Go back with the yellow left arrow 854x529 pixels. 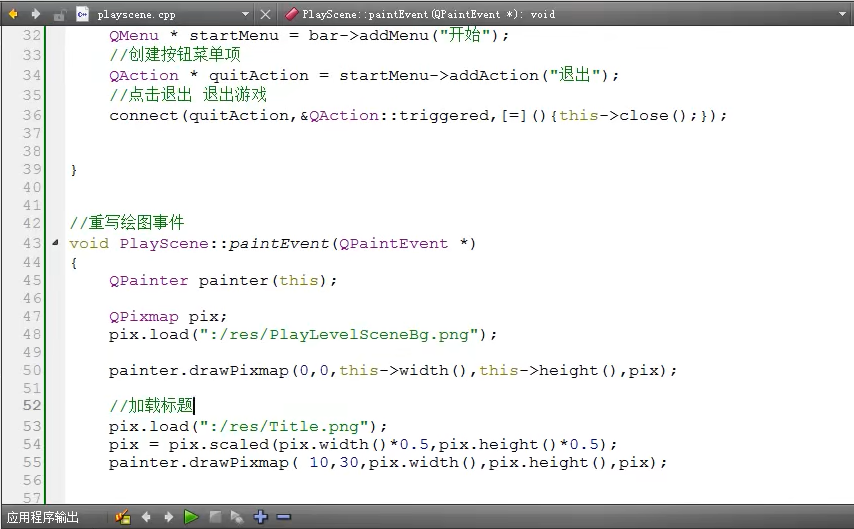13,14
